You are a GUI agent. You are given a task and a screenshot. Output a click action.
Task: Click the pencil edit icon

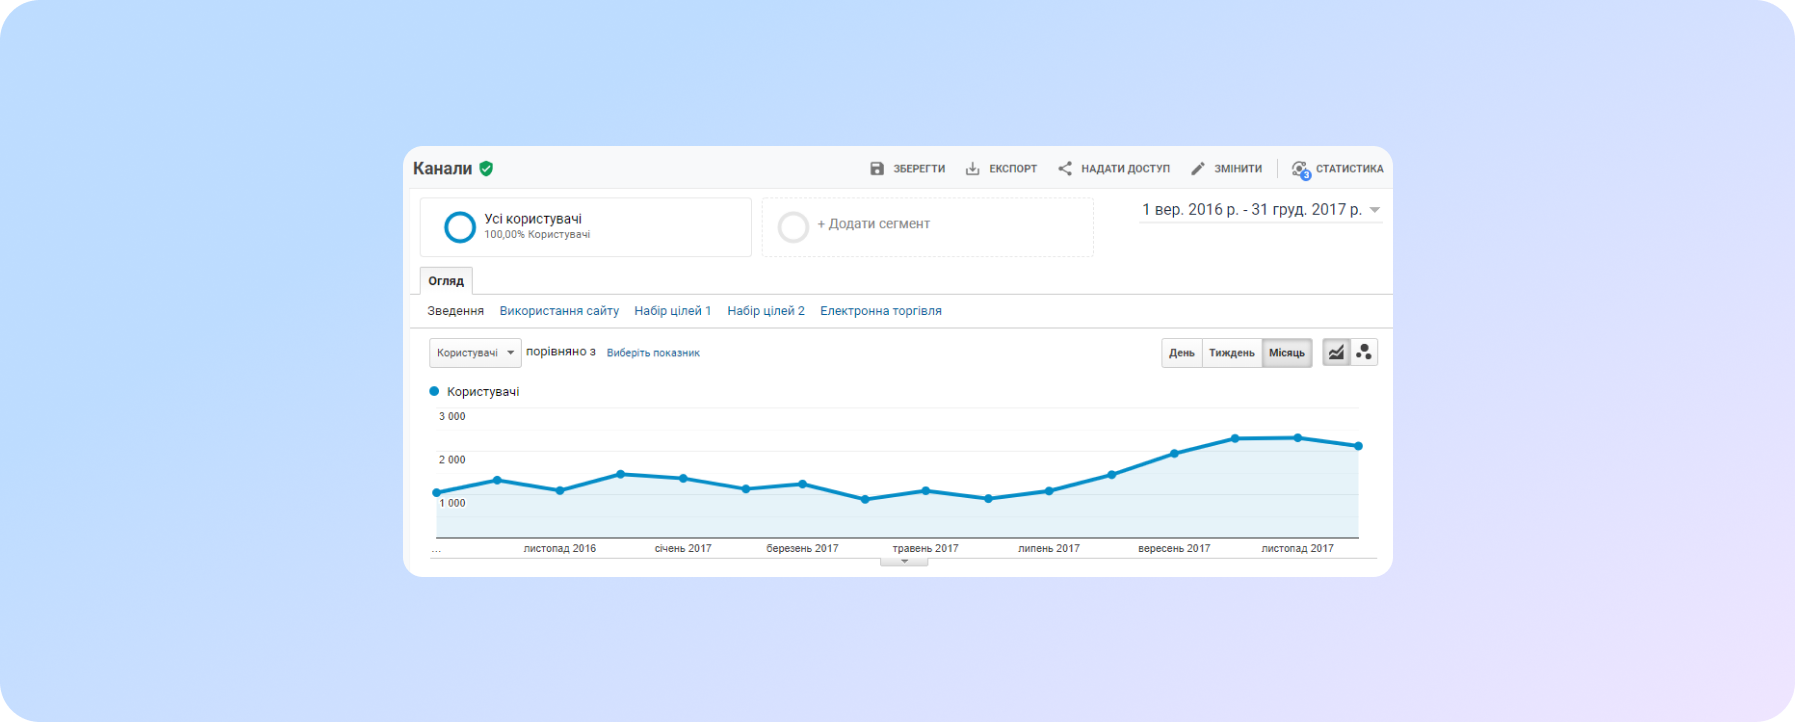coord(1198,169)
